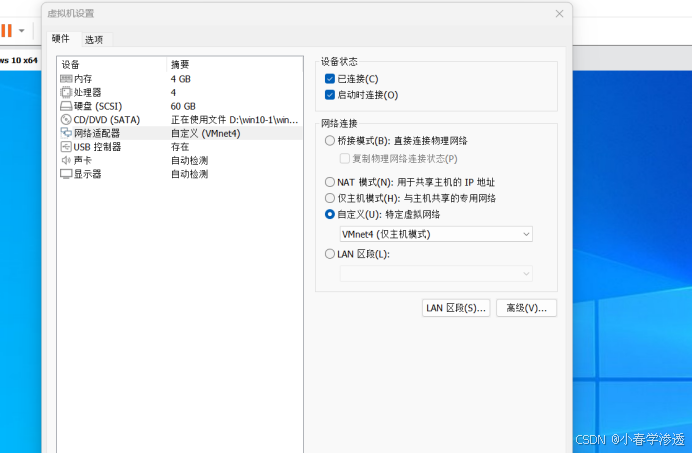Click the 内存 device row label
This screenshot has width=693, height=454.
click(x=83, y=79)
